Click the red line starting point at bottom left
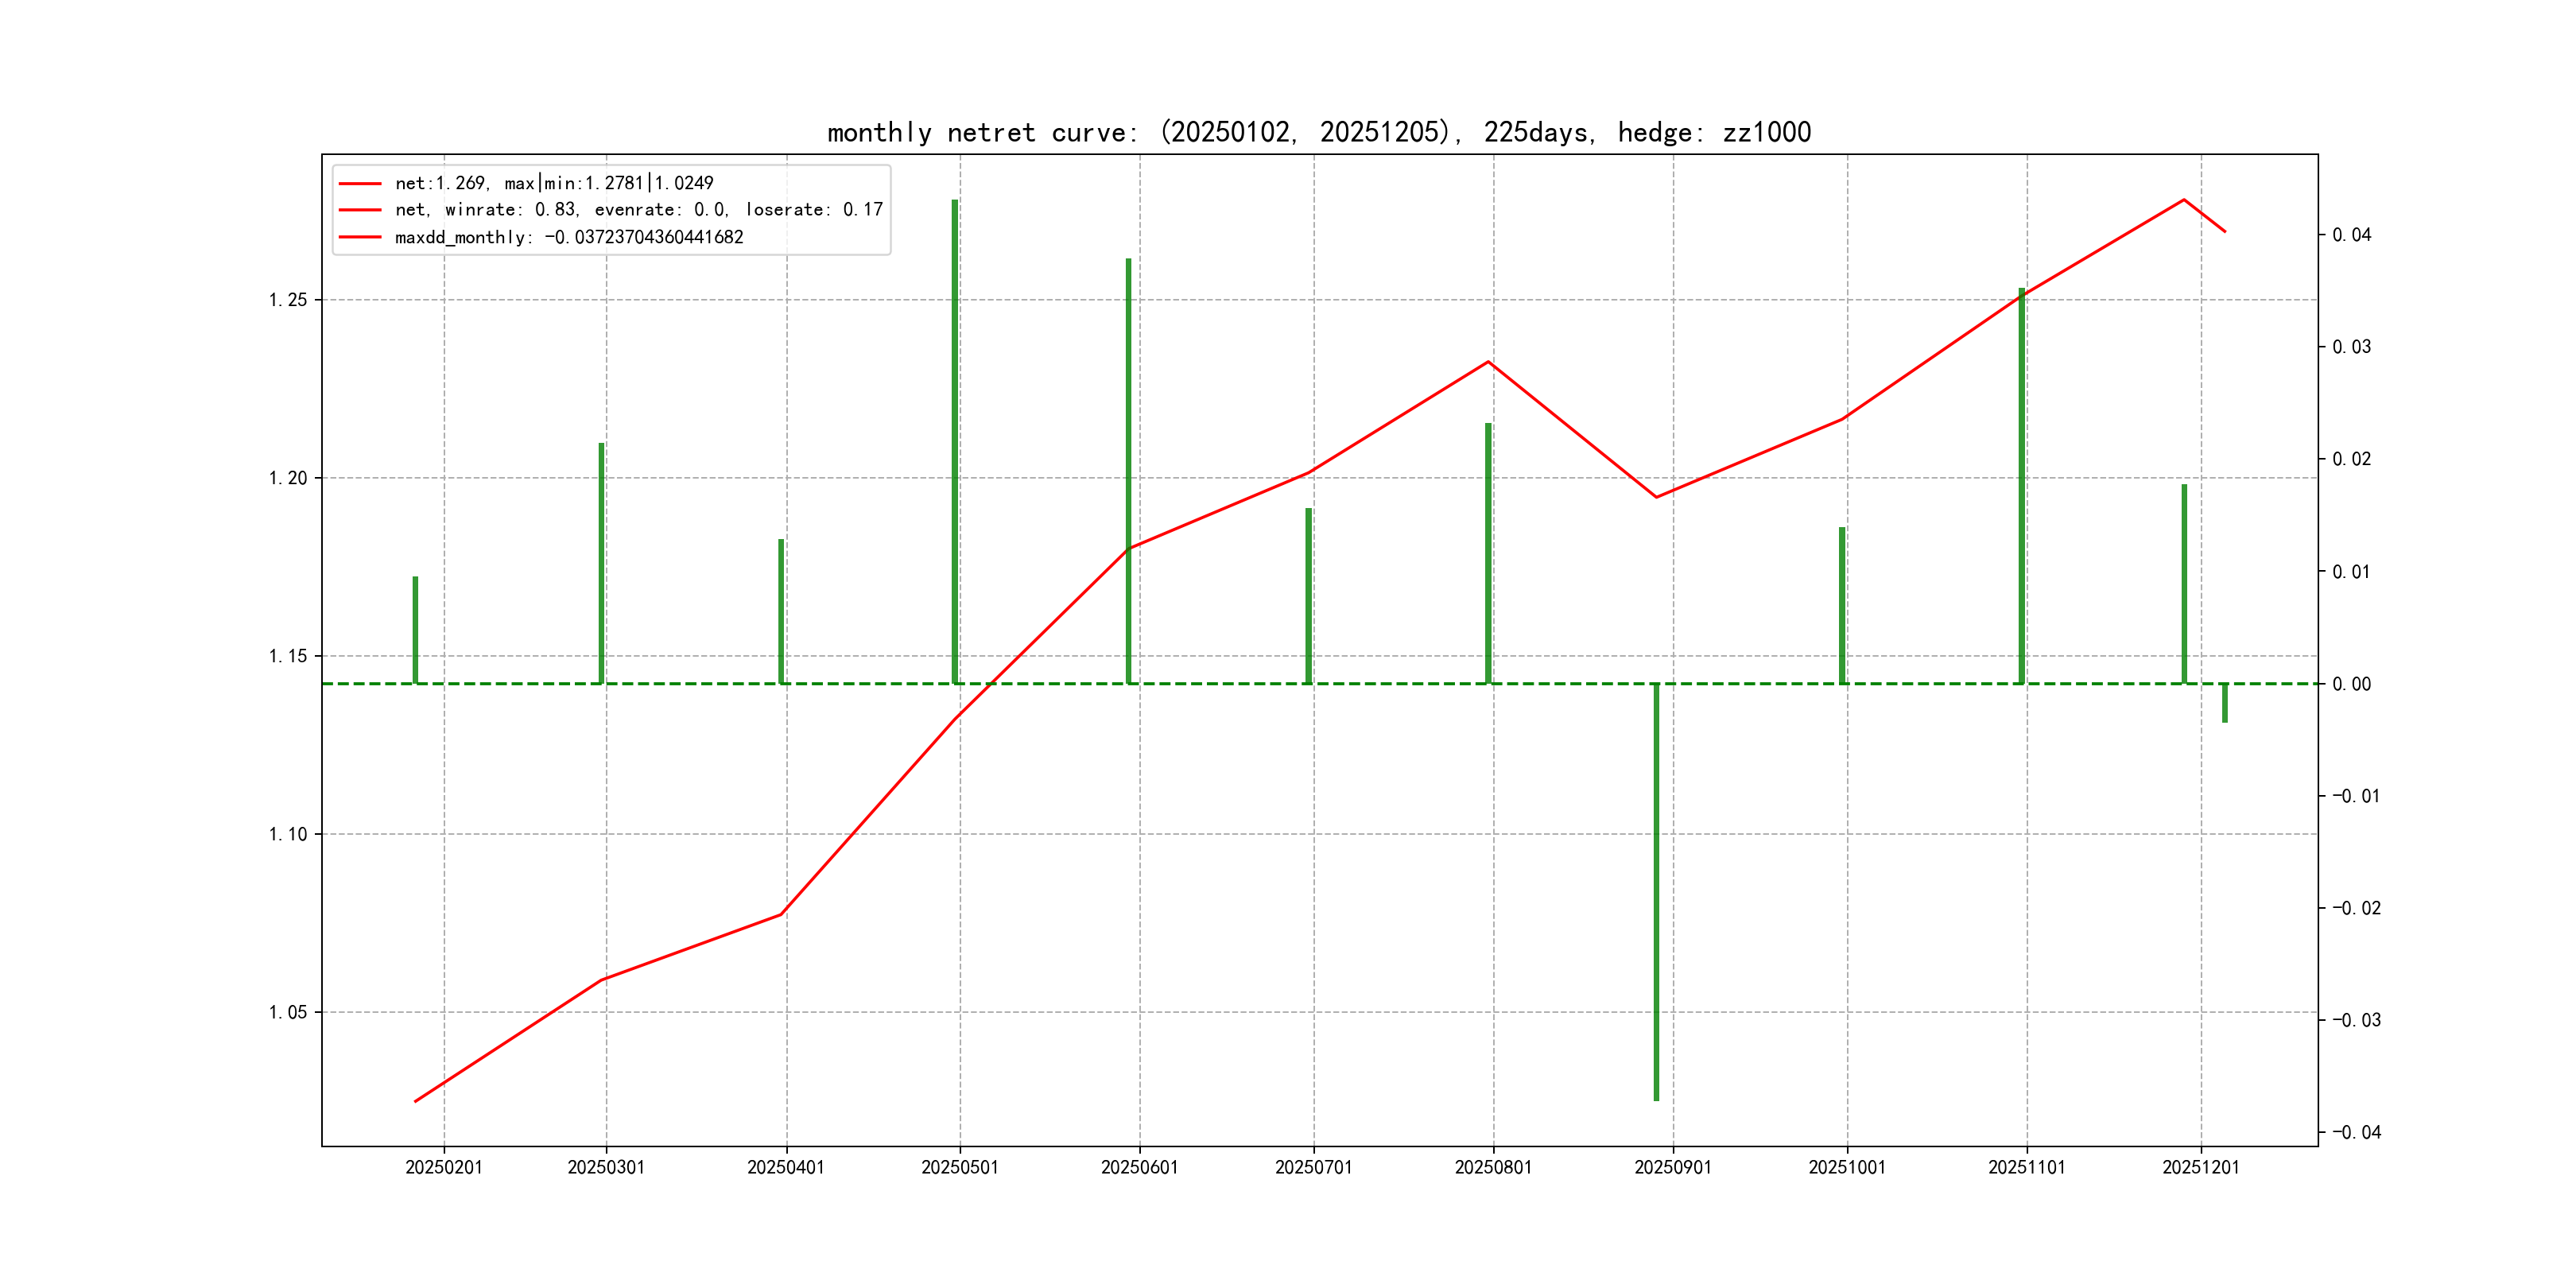The height and width of the screenshot is (1288, 2576). (416, 1101)
